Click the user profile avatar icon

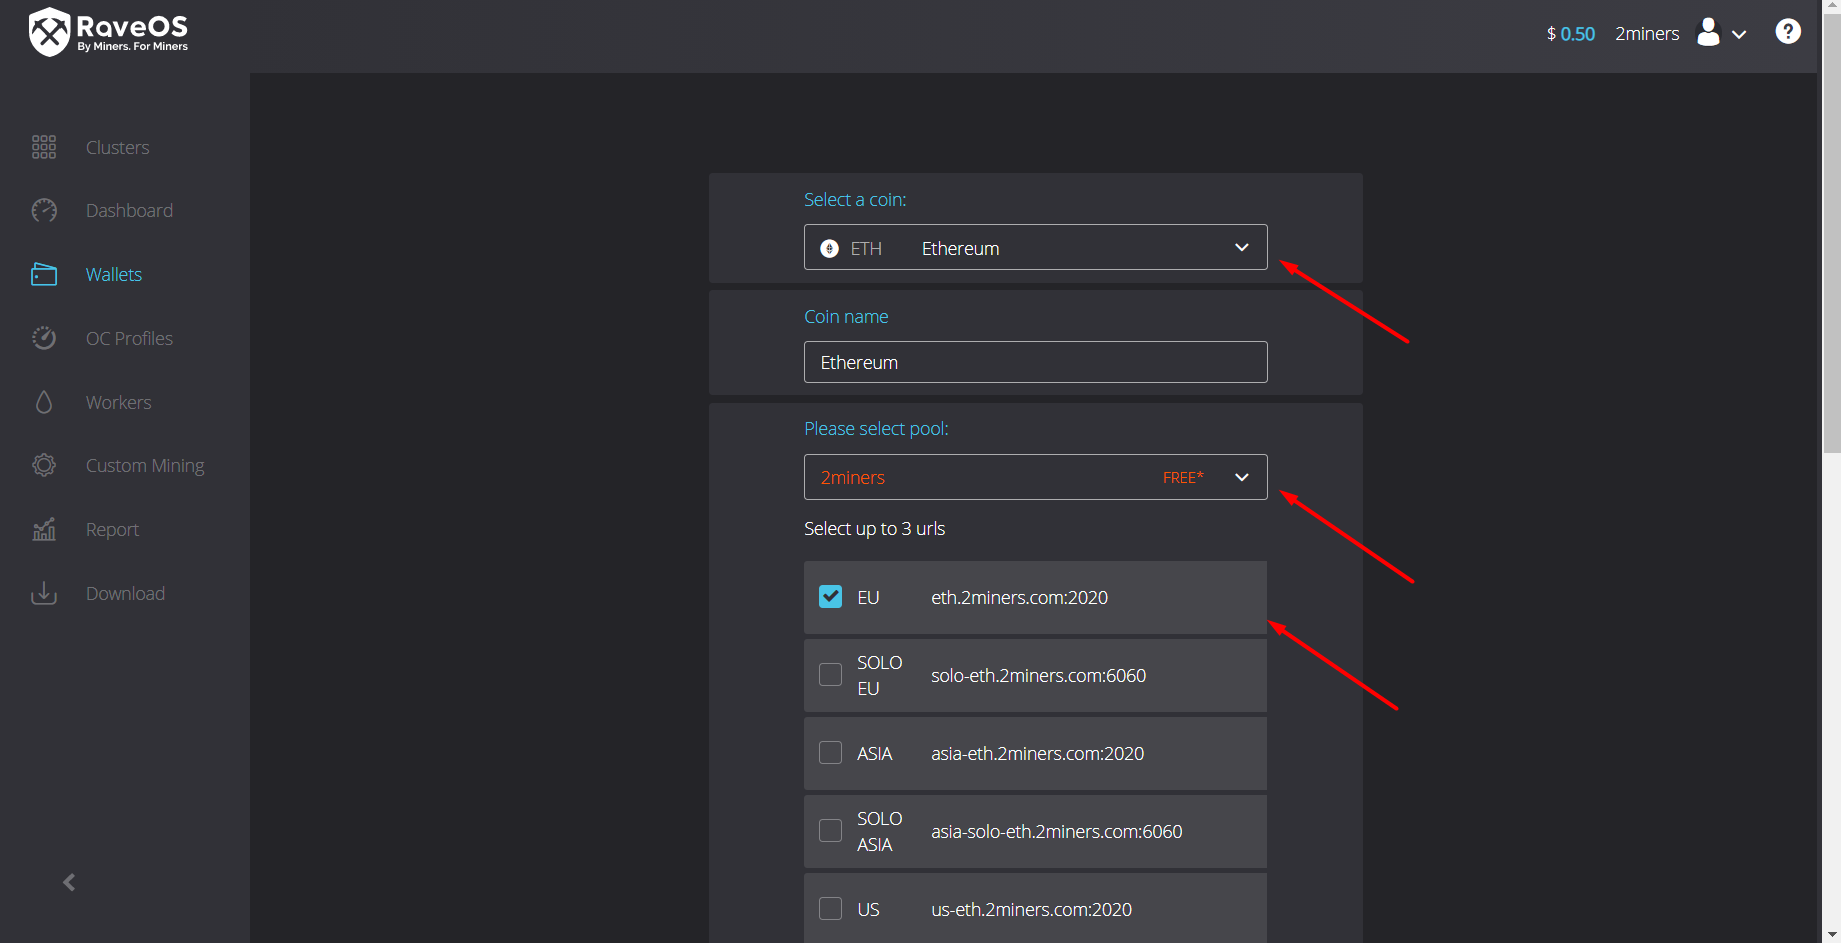[1709, 32]
